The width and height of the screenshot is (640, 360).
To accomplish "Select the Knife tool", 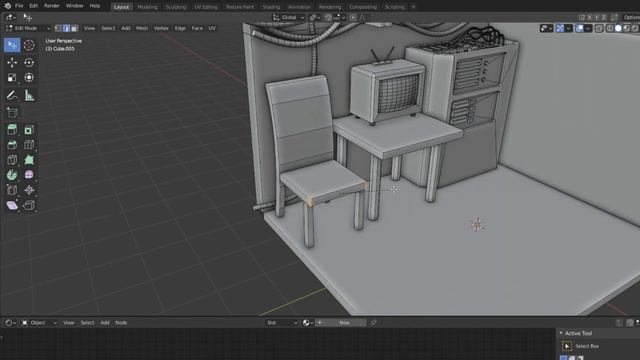I will [12, 160].
